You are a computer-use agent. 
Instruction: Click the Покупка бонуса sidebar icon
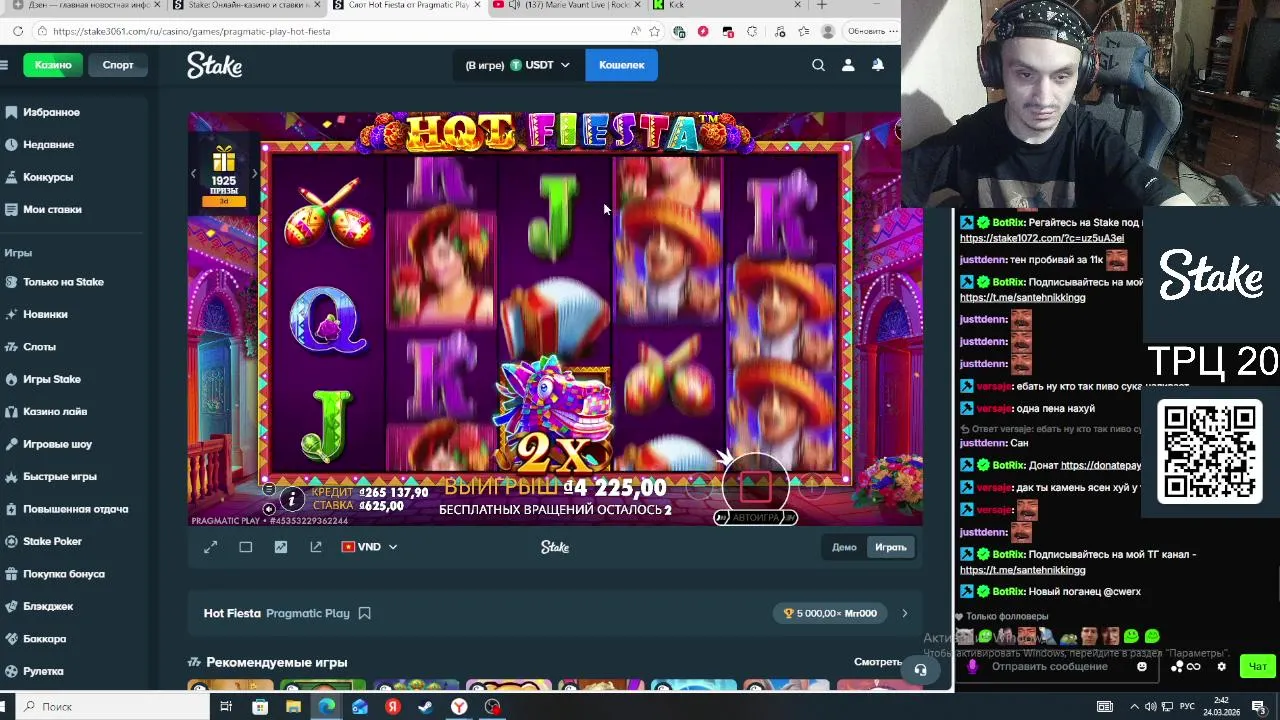pos(11,574)
